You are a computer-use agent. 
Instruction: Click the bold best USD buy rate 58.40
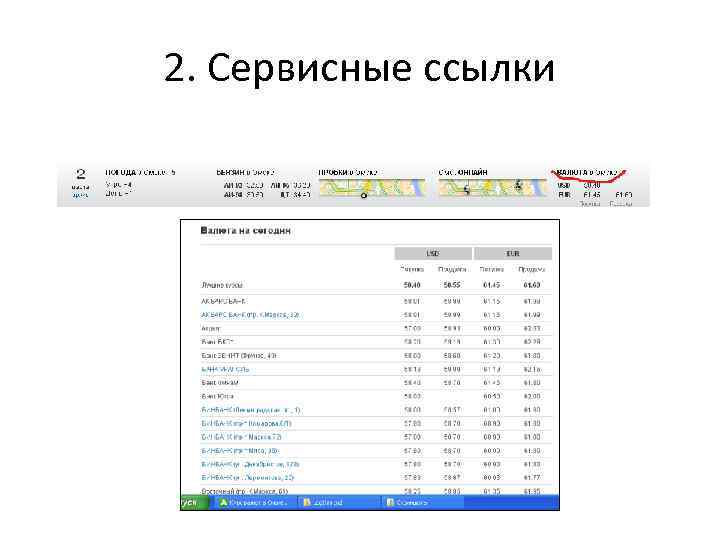[412, 285]
